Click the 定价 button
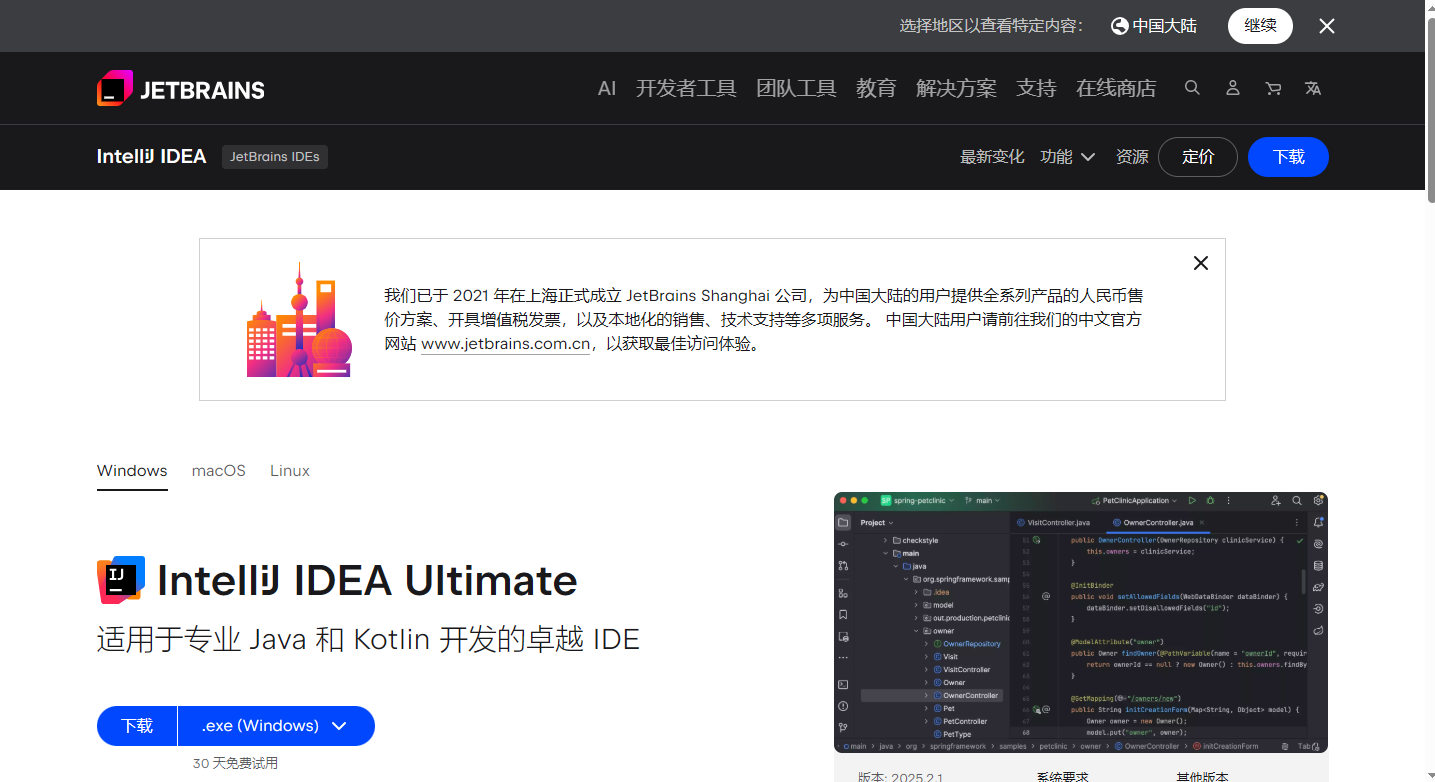Image resolution: width=1435 pixels, height=782 pixels. point(1197,157)
